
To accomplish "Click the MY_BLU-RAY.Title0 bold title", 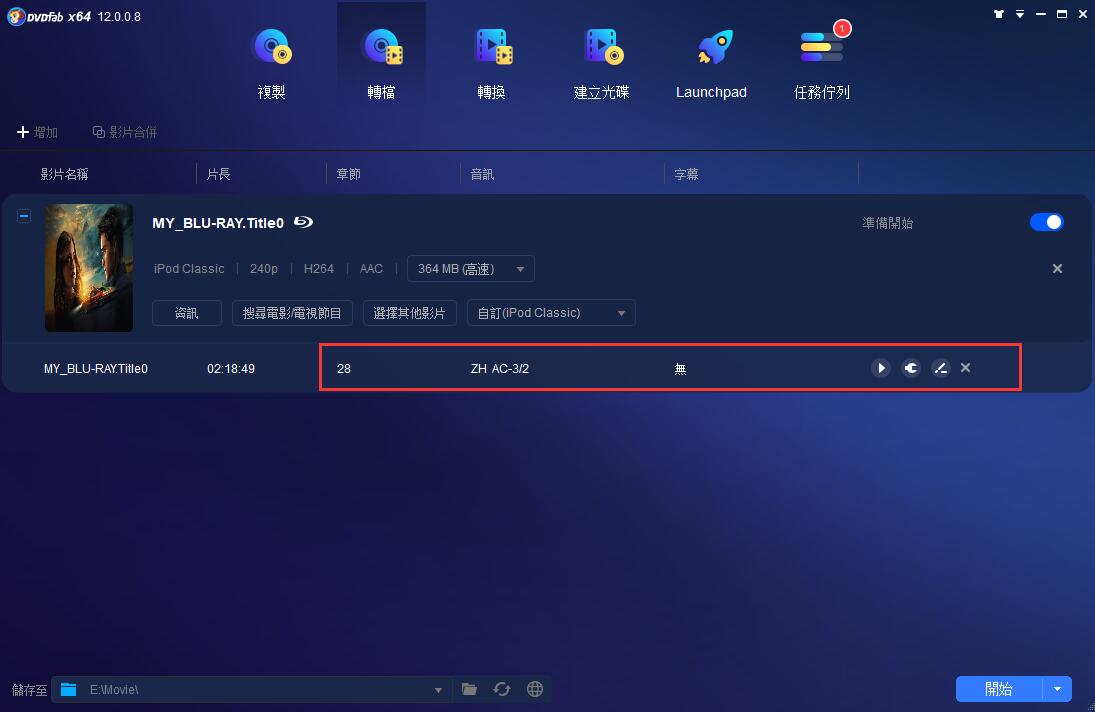I will [x=218, y=223].
